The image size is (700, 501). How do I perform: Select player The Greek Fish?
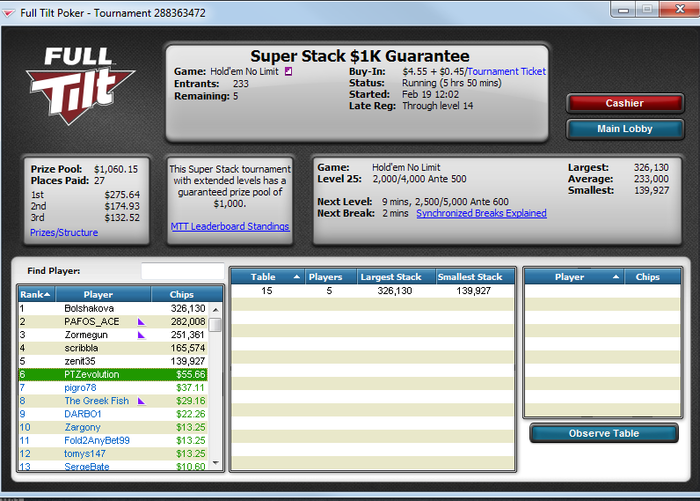coord(113,401)
